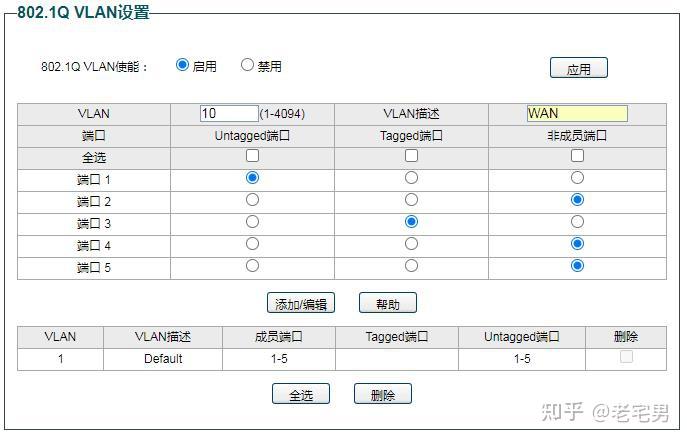Click the Default VLAN描述 cell
This screenshot has width=687, height=440.
[163, 359]
